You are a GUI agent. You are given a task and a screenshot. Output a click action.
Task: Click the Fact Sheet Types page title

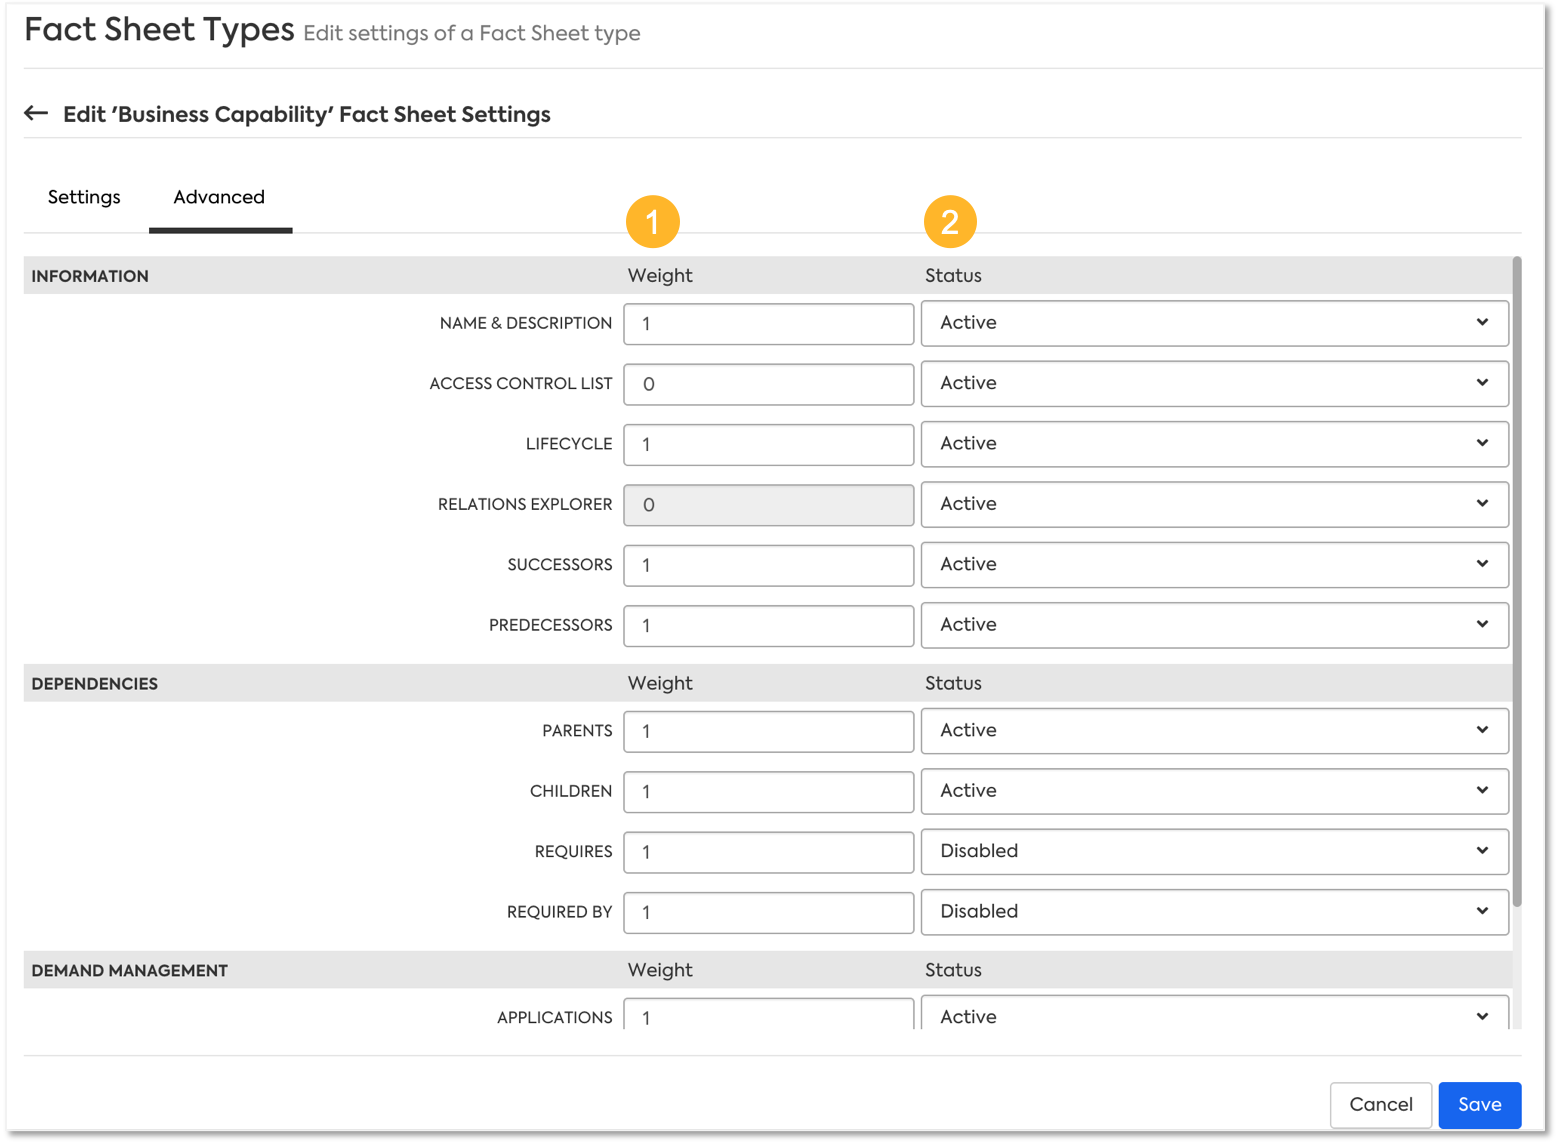159,30
